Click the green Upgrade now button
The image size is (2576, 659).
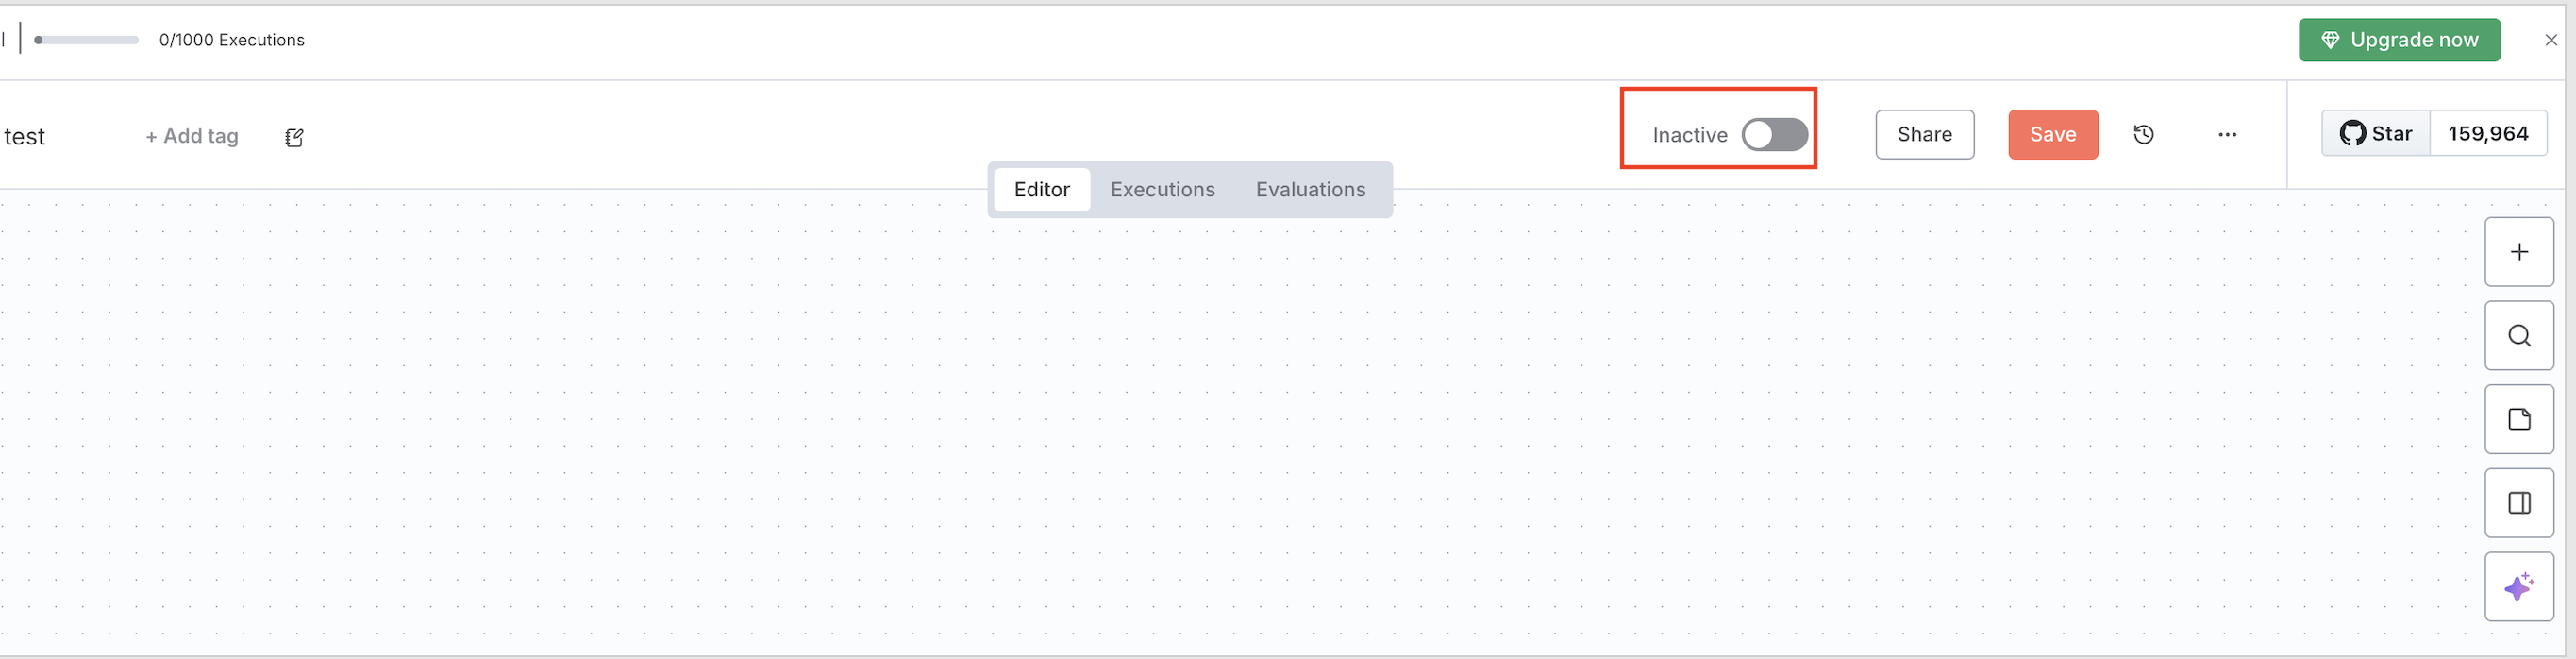[x=2398, y=40]
